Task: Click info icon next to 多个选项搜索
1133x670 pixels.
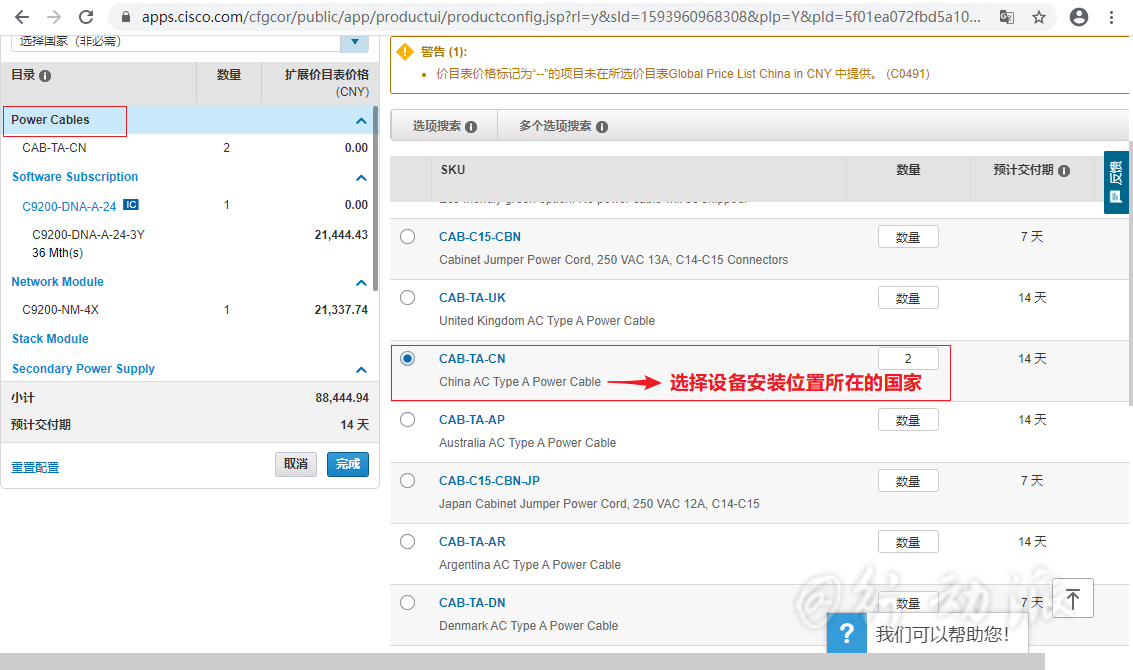Action: coord(602,127)
